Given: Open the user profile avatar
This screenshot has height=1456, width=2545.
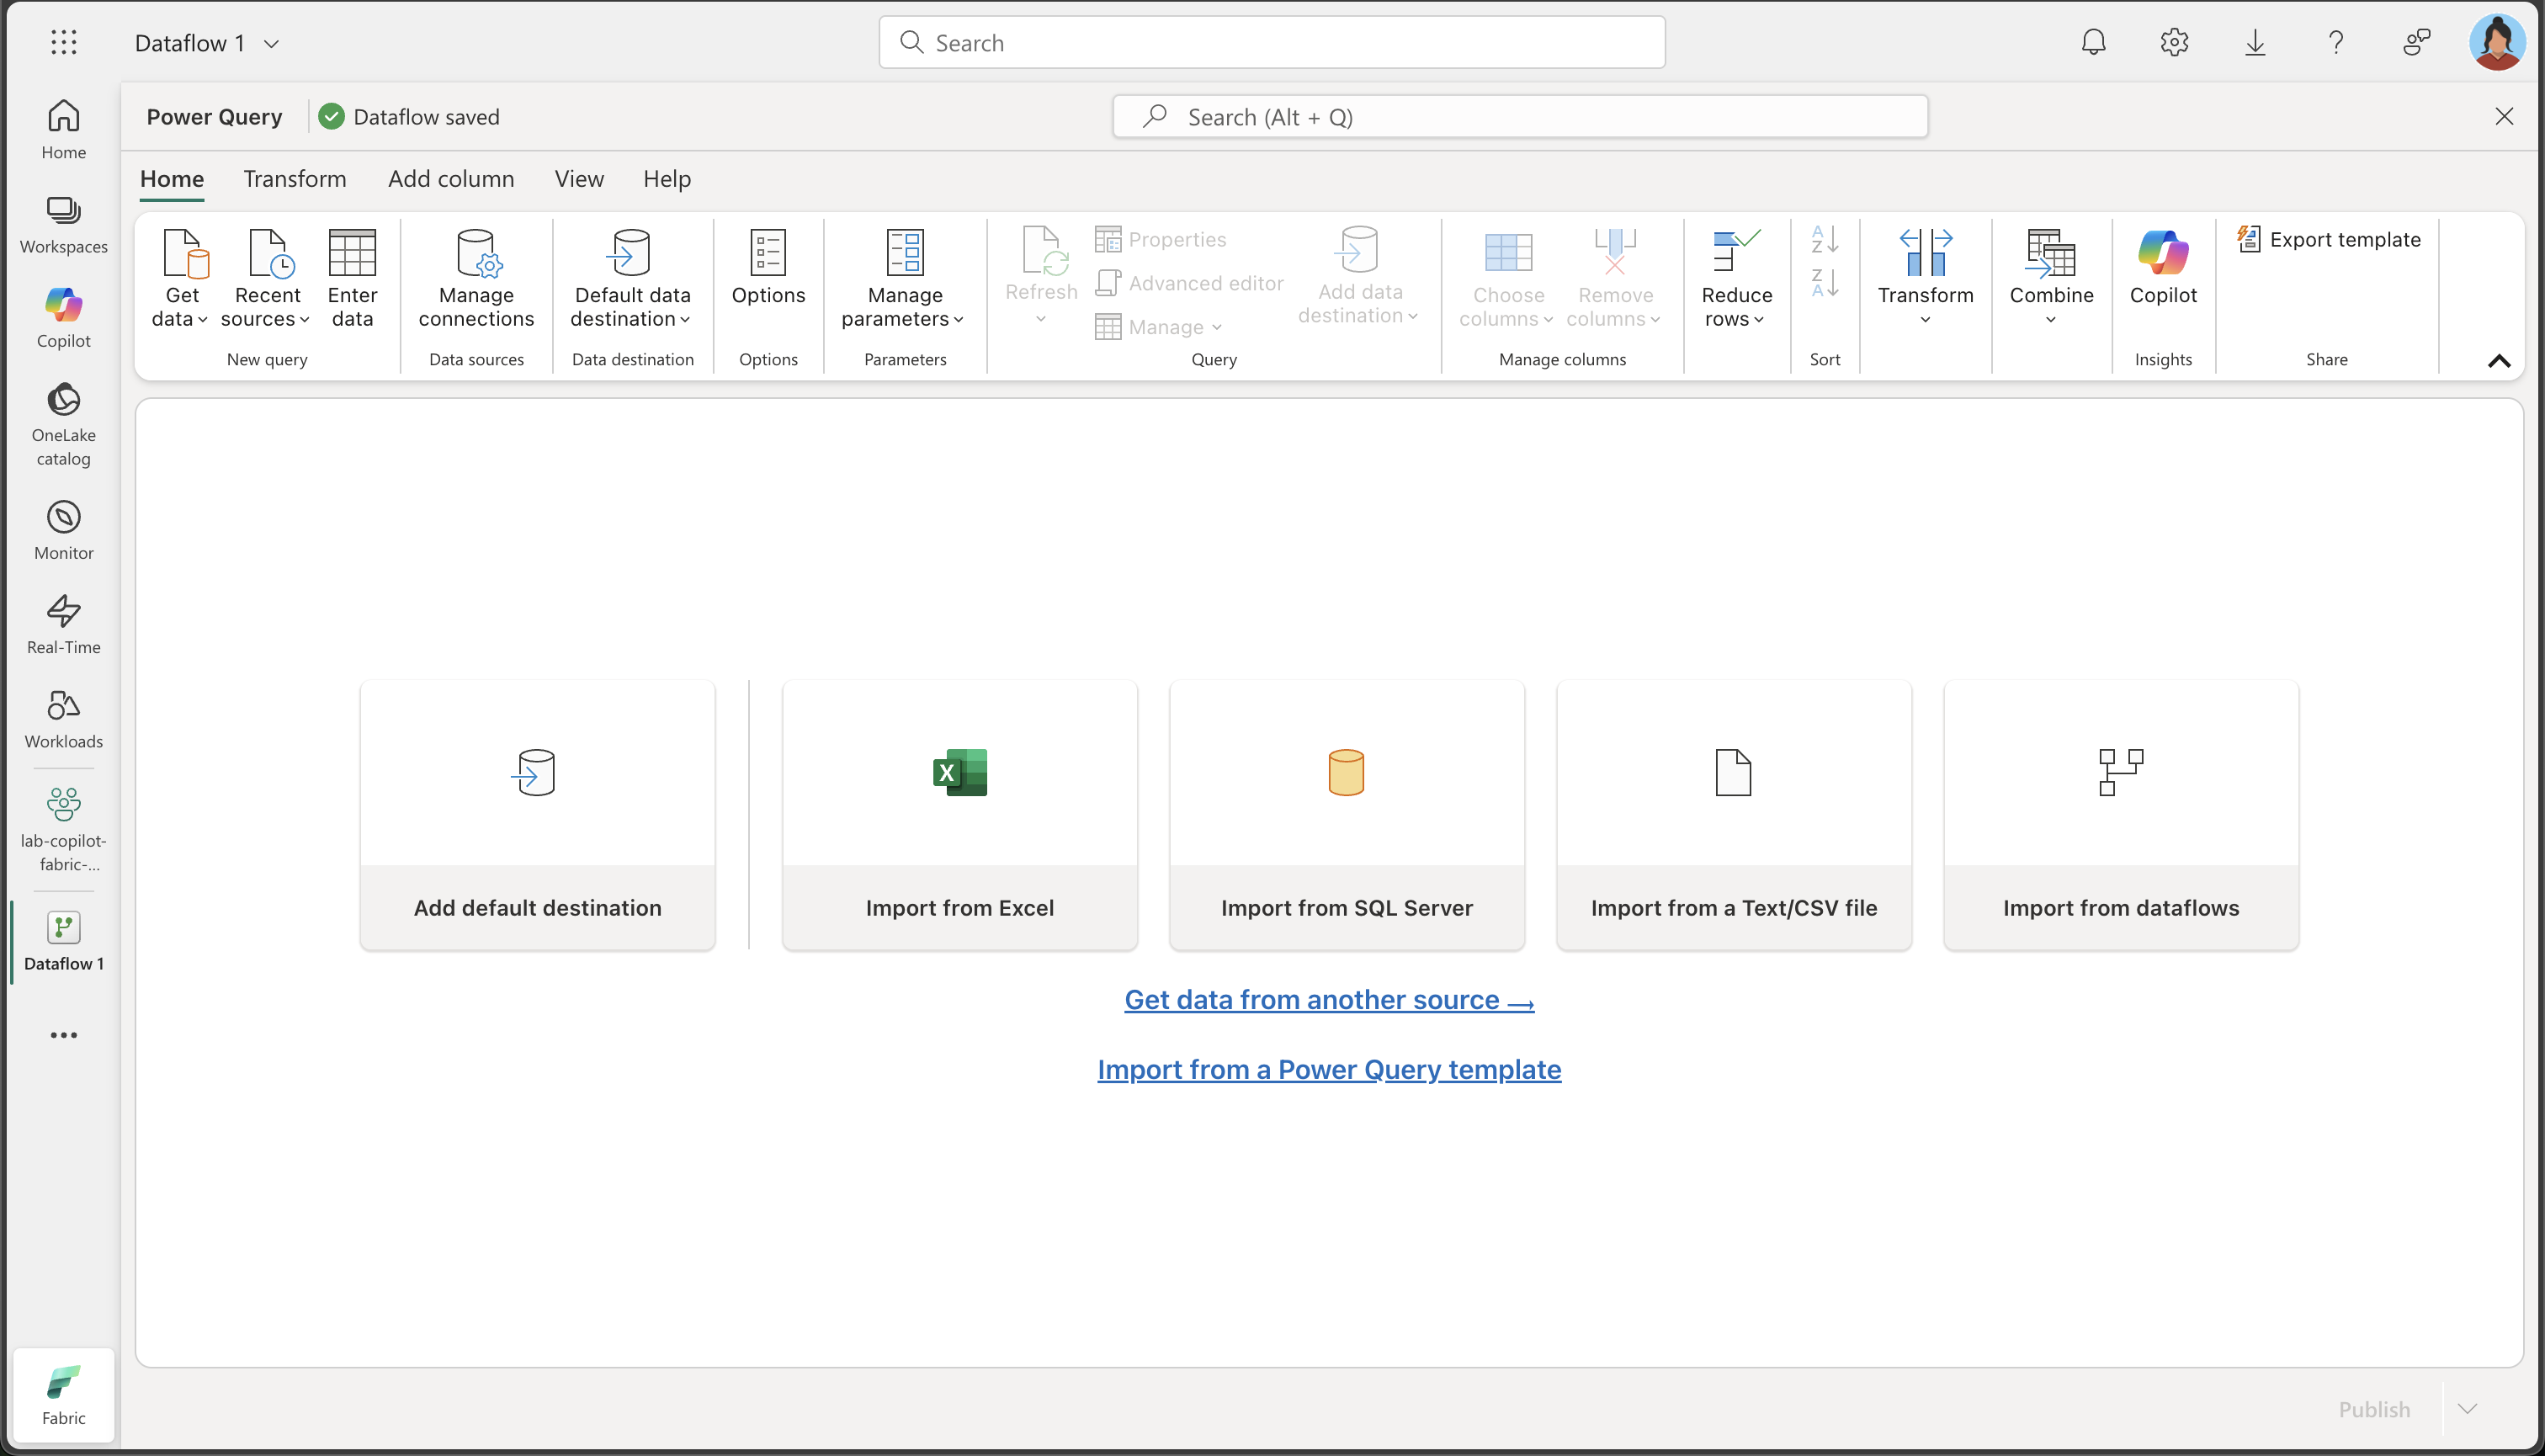Looking at the screenshot, I should pos(2496,42).
